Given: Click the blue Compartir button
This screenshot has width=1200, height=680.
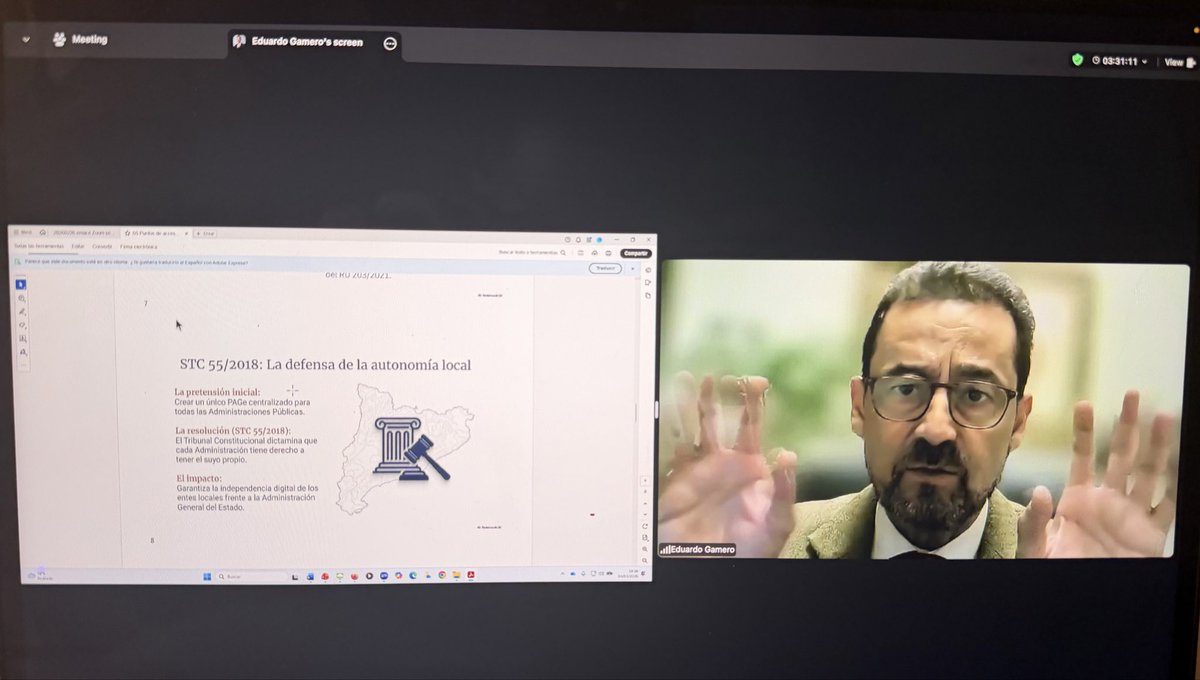Looking at the screenshot, I should point(636,253).
